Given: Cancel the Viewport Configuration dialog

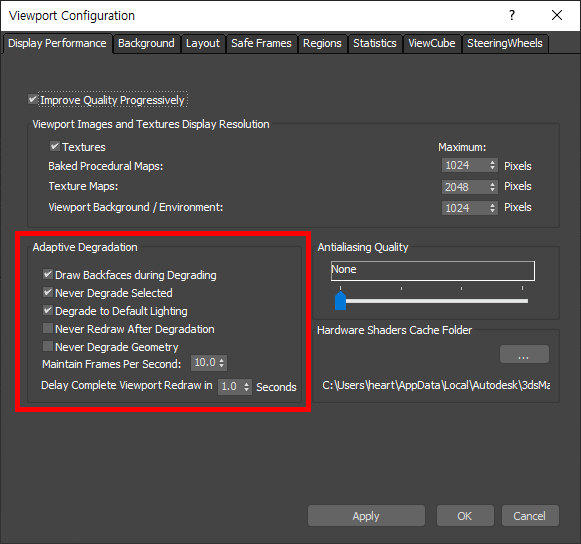Looking at the screenshot, I should pyautogui.click(x=530, y=515).
